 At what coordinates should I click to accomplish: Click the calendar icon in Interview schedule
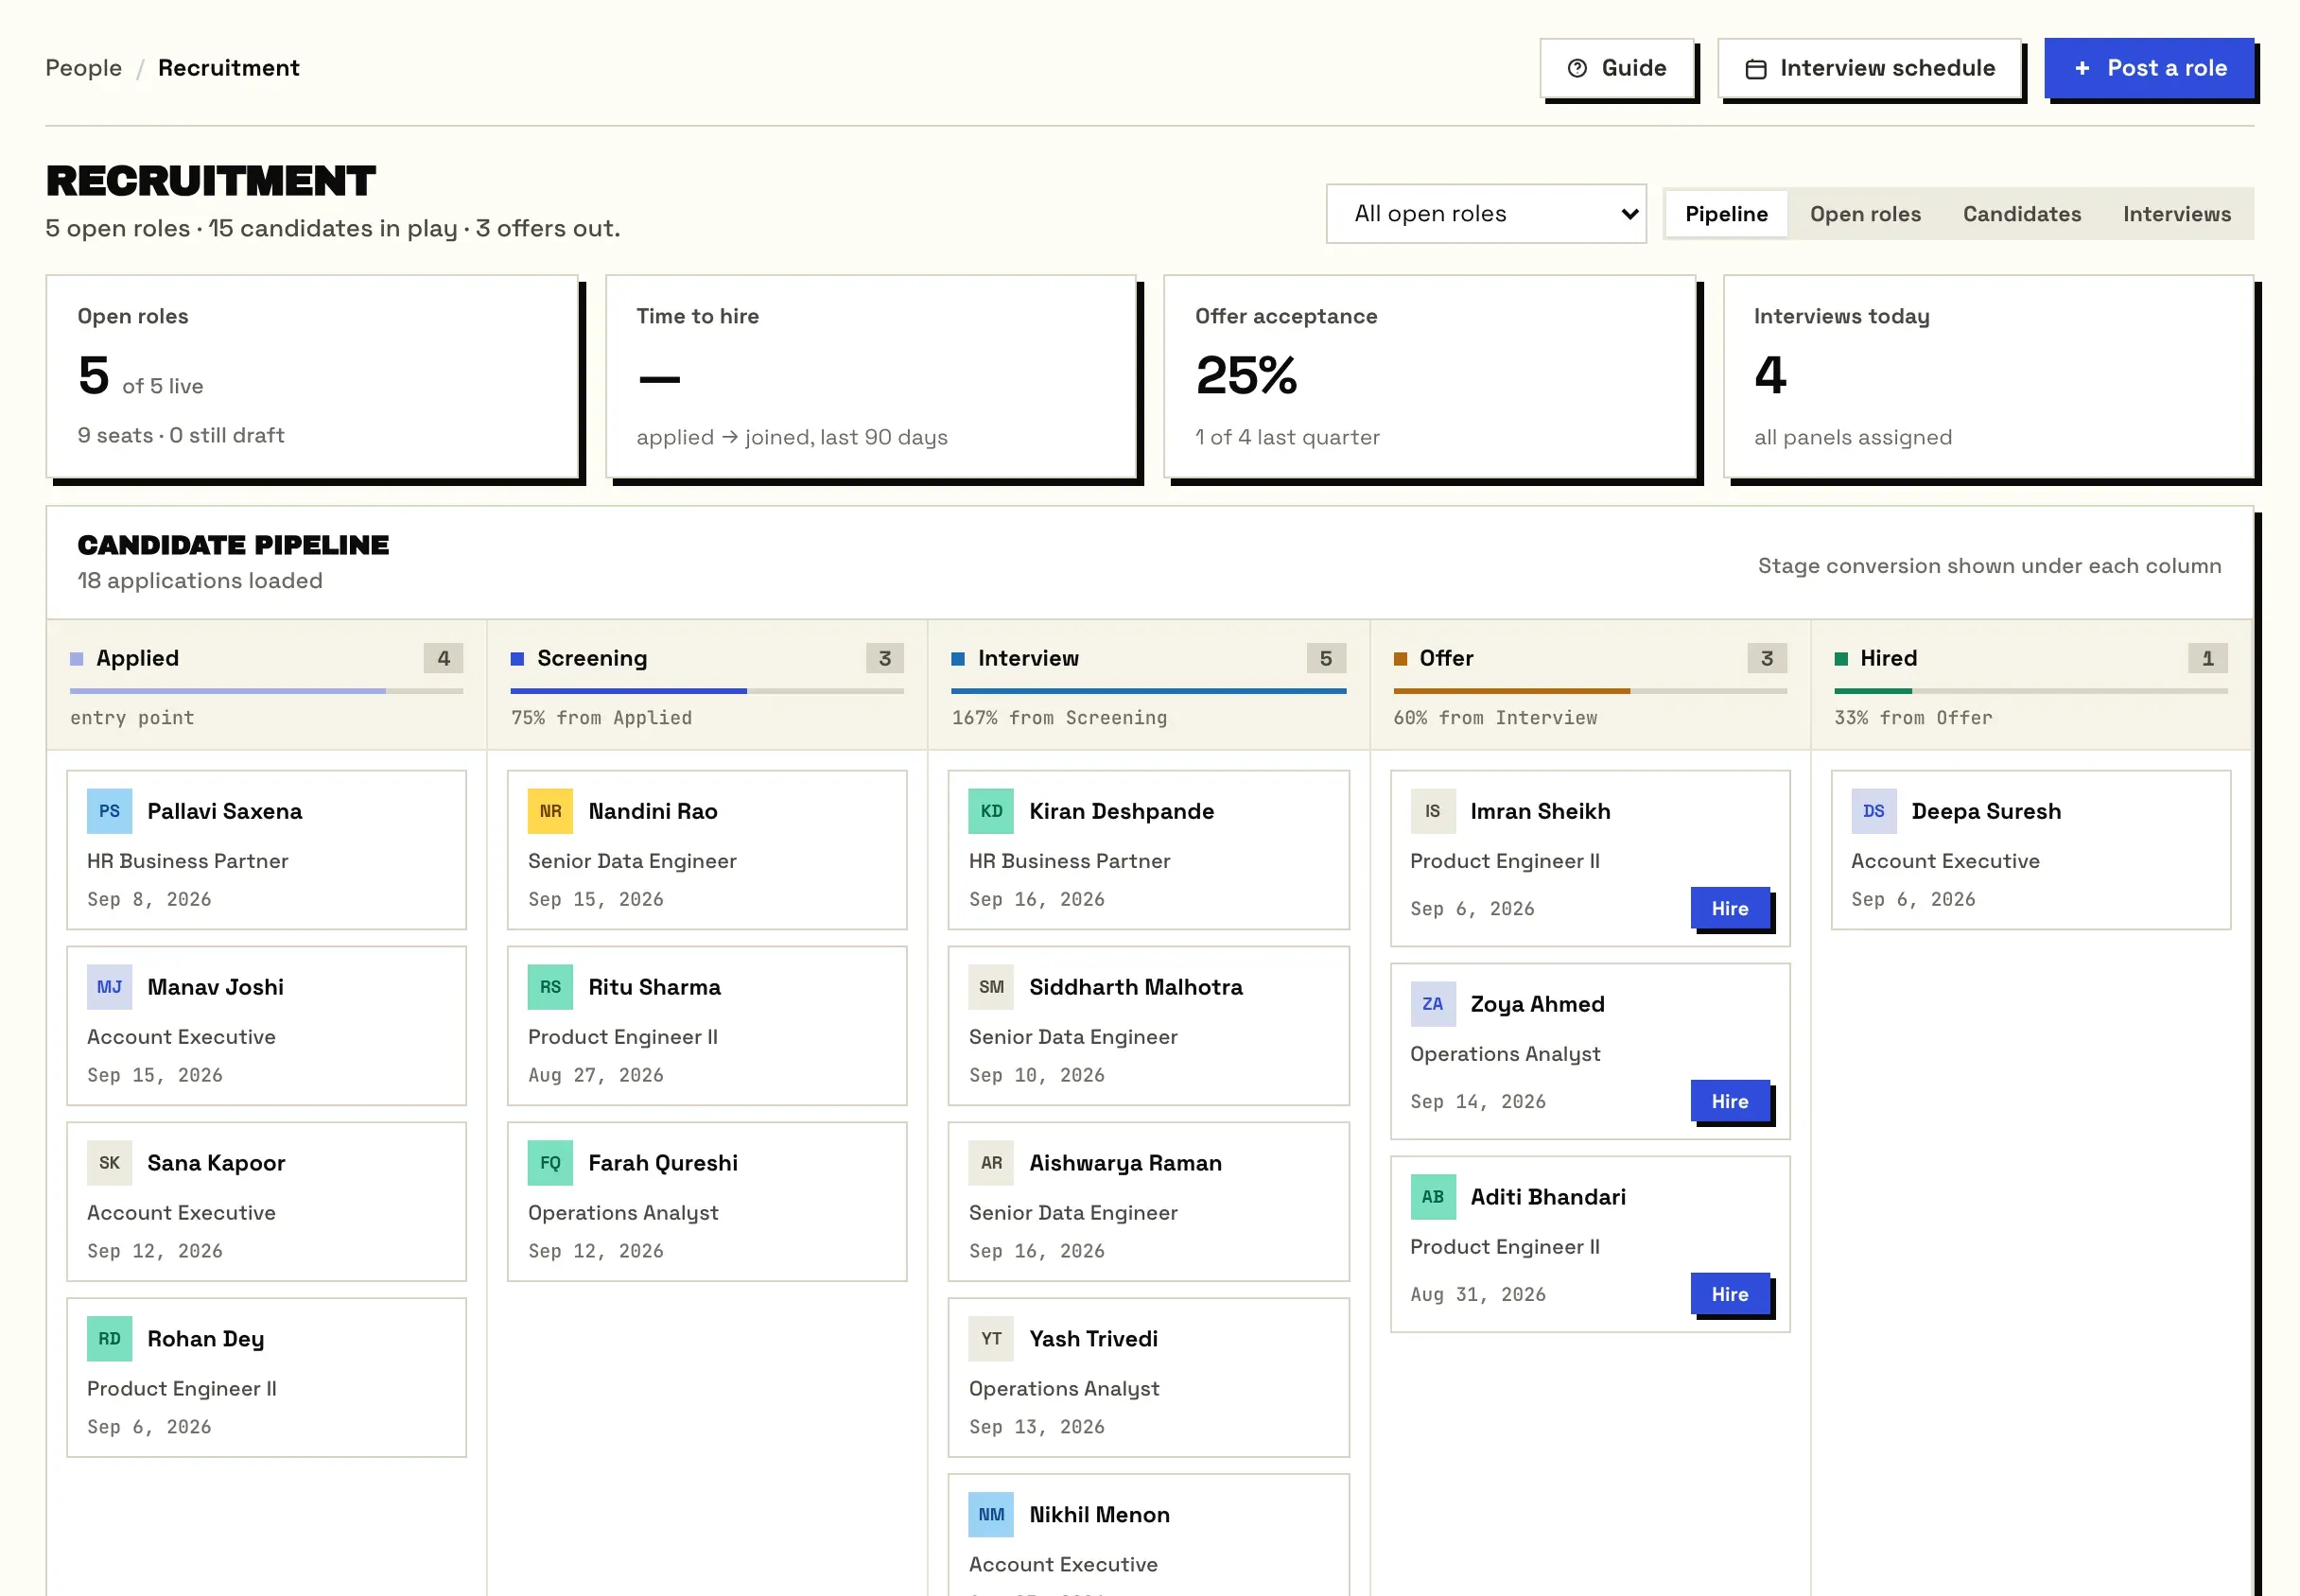(1755, 68)
